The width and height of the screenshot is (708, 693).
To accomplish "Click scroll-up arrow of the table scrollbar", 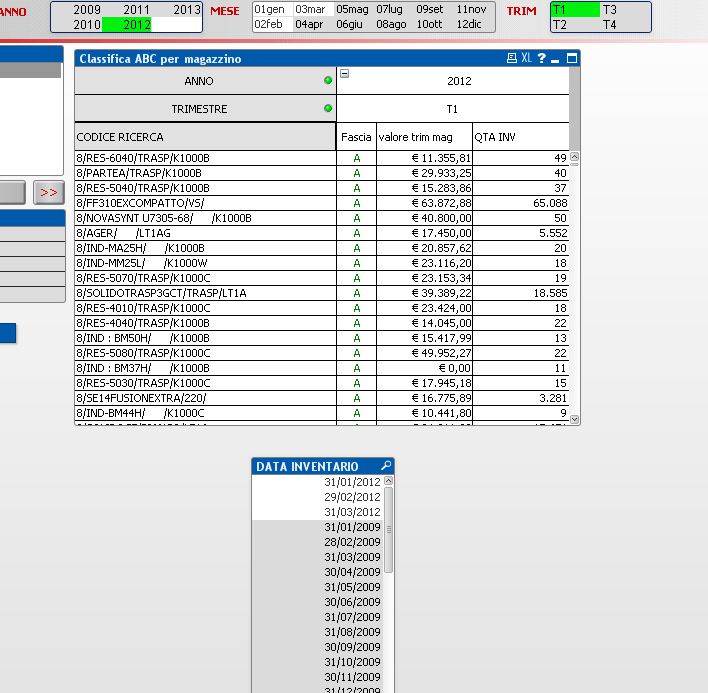I will (x=574, y=158).
